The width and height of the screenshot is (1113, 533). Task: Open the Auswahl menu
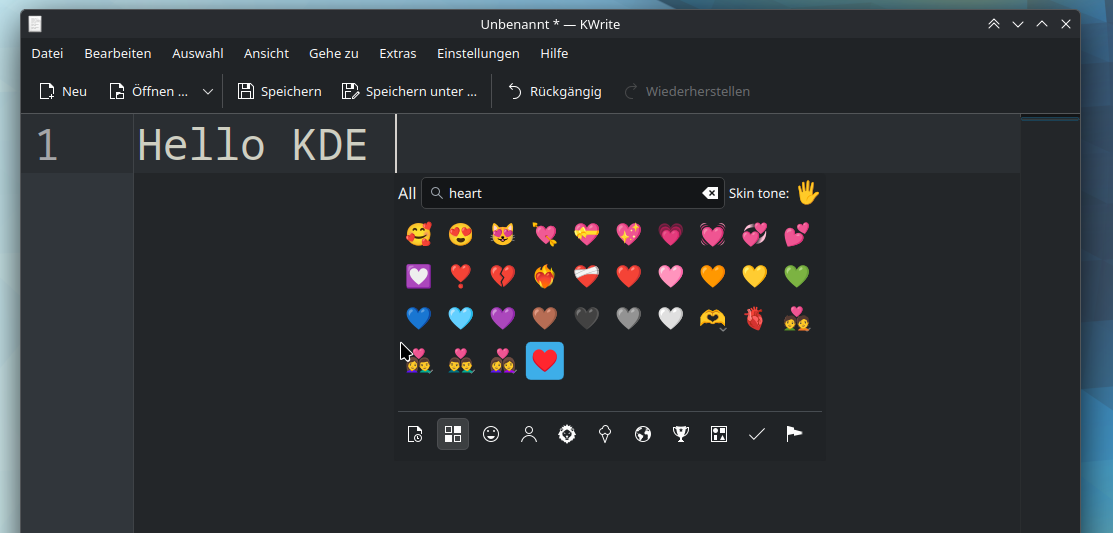pyautogui.click(x=197, y=53)
